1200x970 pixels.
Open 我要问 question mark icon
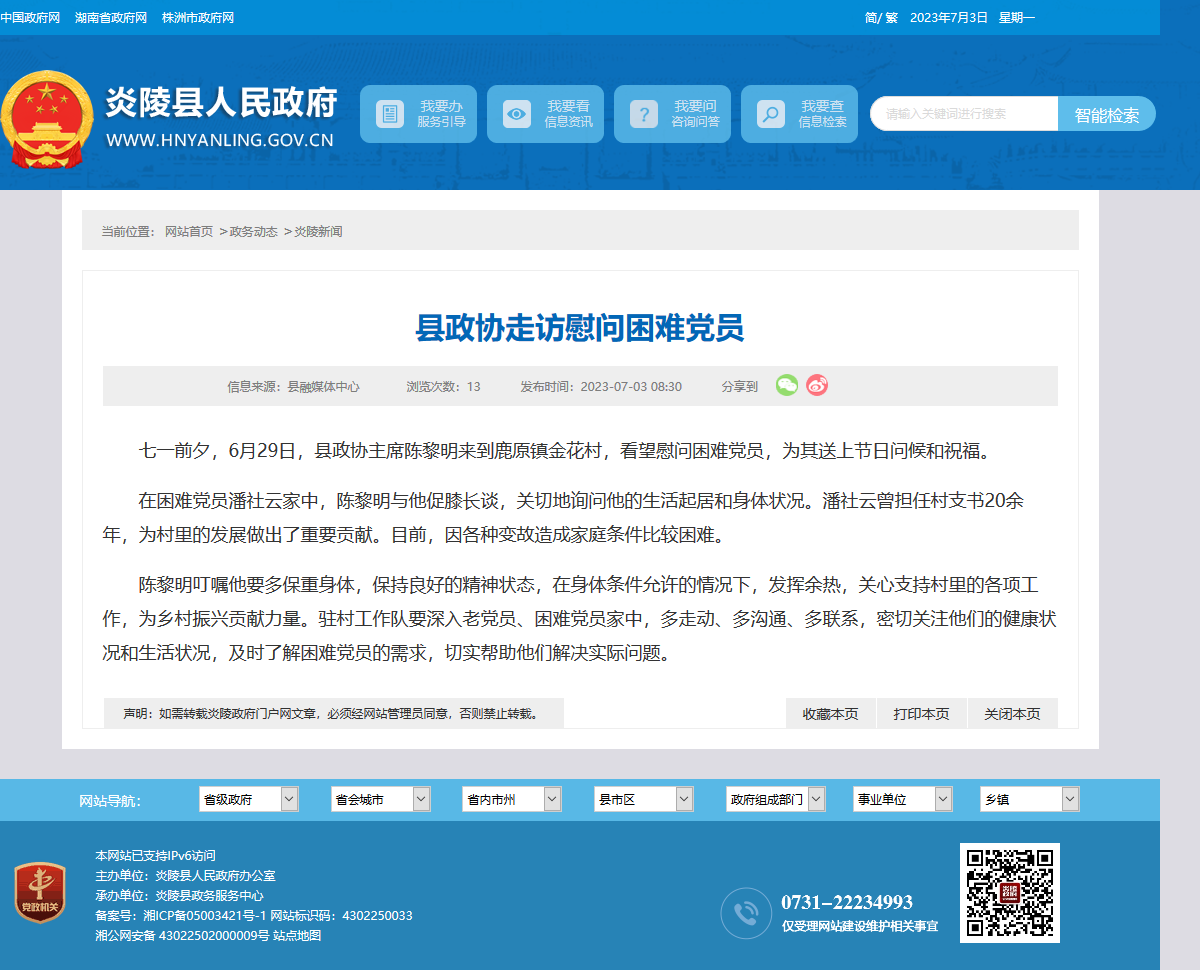tap(644, 114)
